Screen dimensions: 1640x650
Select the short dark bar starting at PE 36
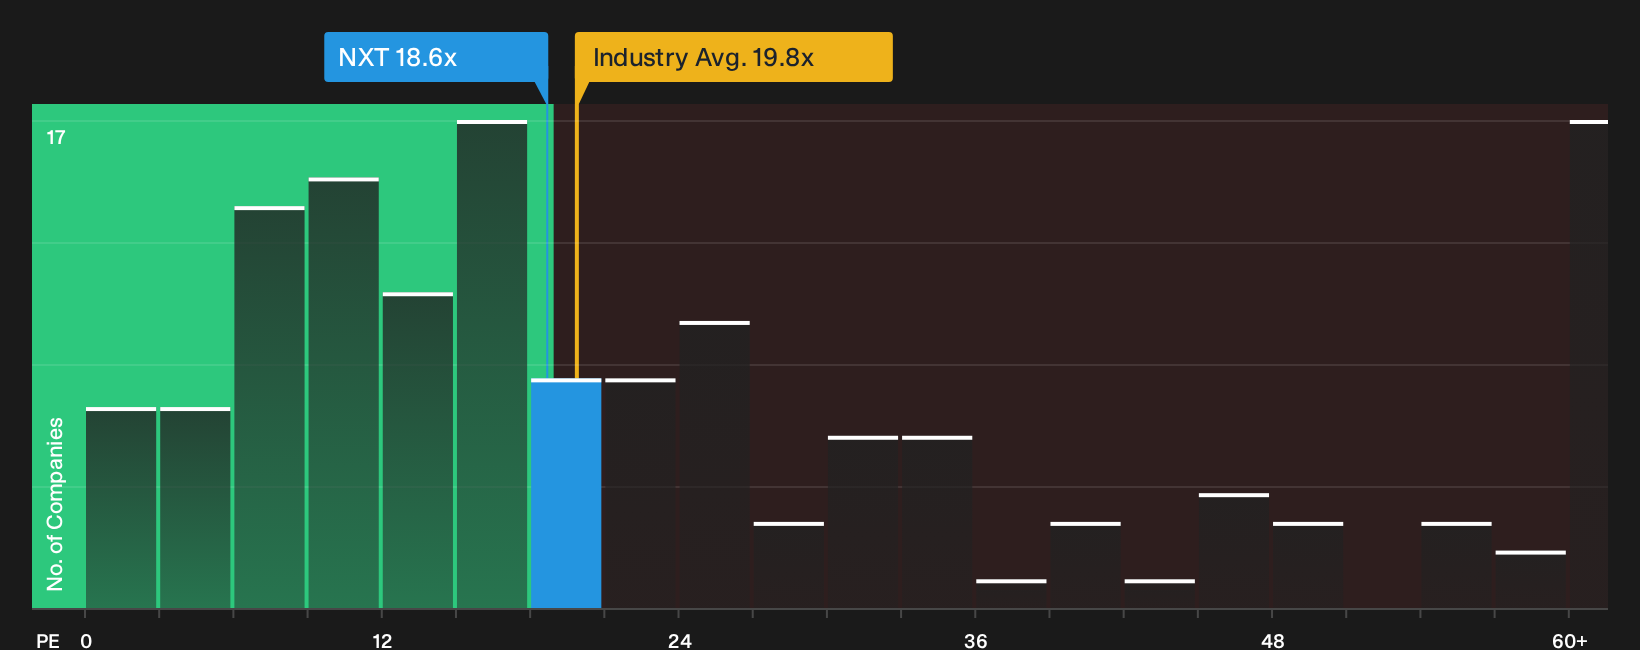tap(1011, 594)
